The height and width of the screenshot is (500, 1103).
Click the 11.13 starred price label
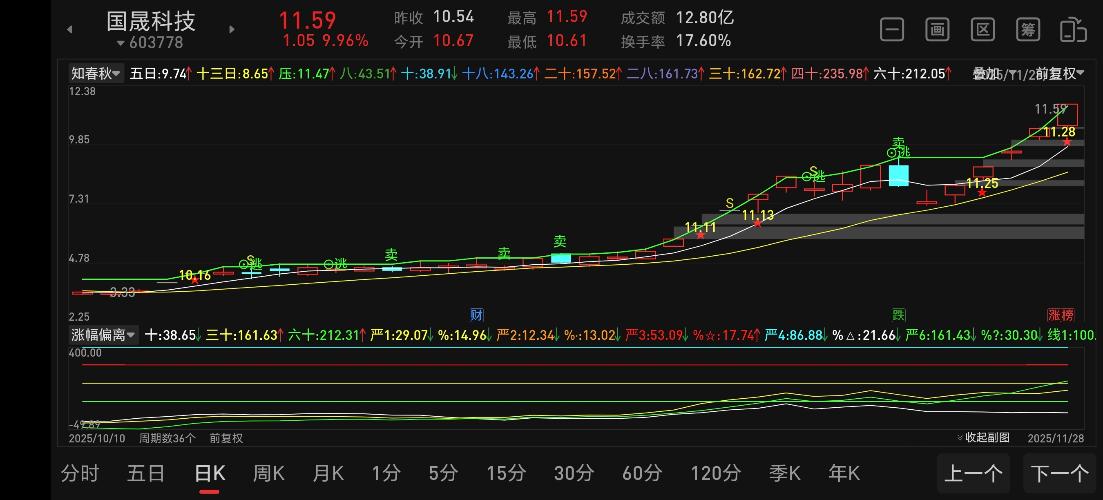(758, 215)
